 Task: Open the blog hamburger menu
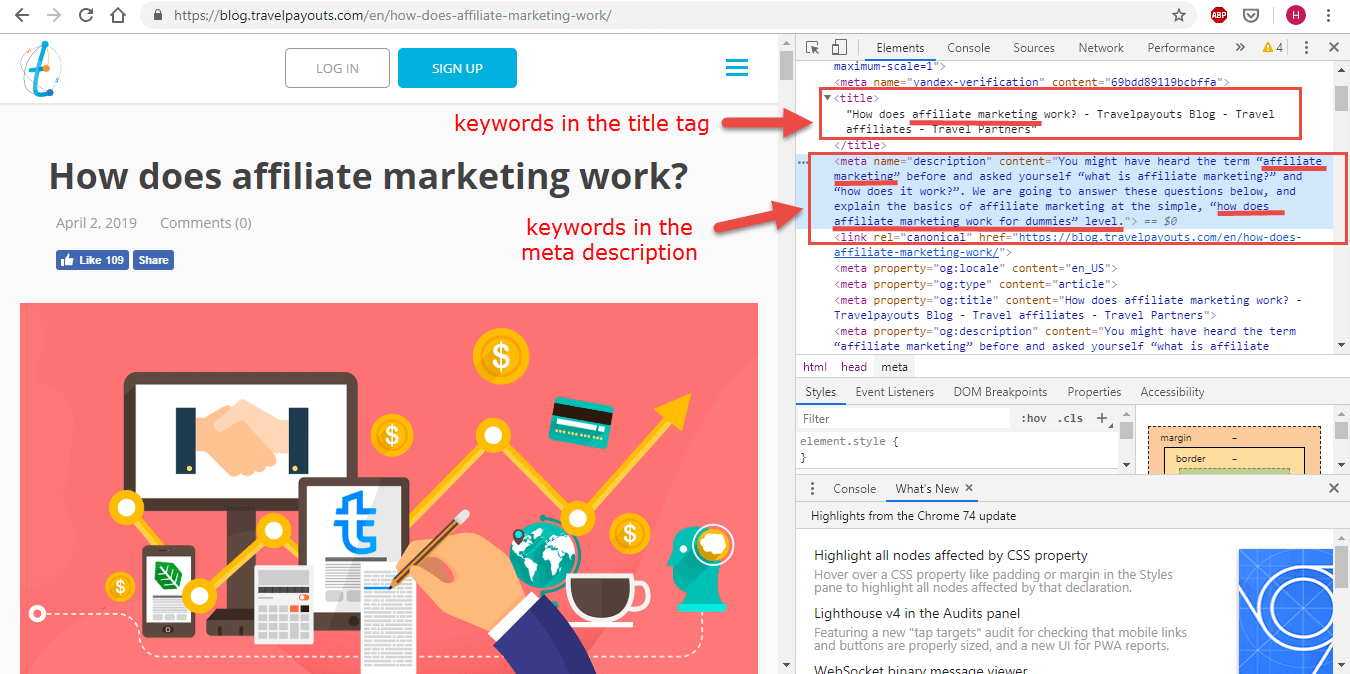click(737, 68)
